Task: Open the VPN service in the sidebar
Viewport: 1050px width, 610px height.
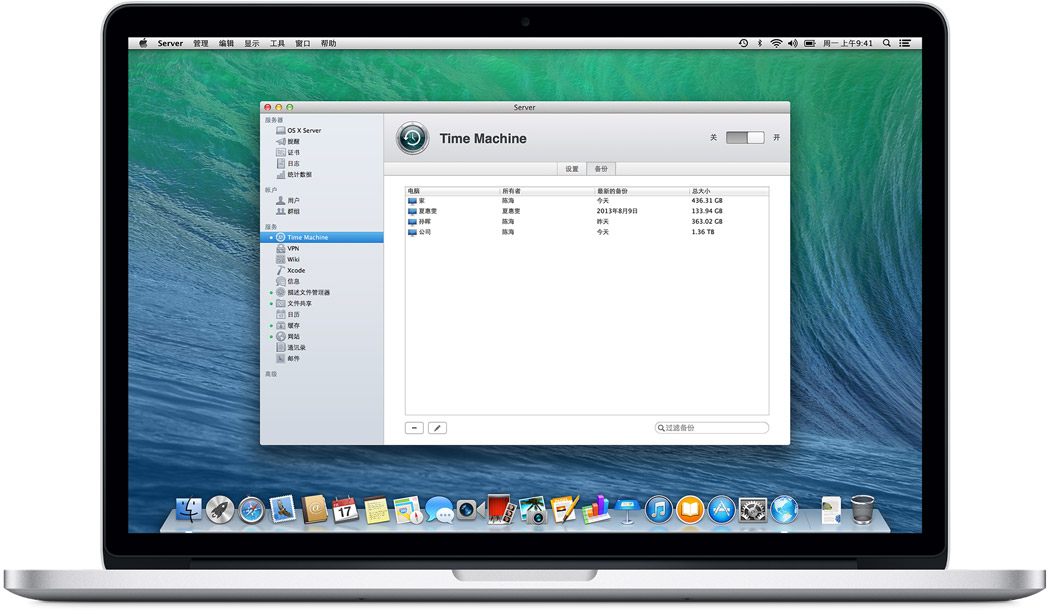Action: point(288,248)
